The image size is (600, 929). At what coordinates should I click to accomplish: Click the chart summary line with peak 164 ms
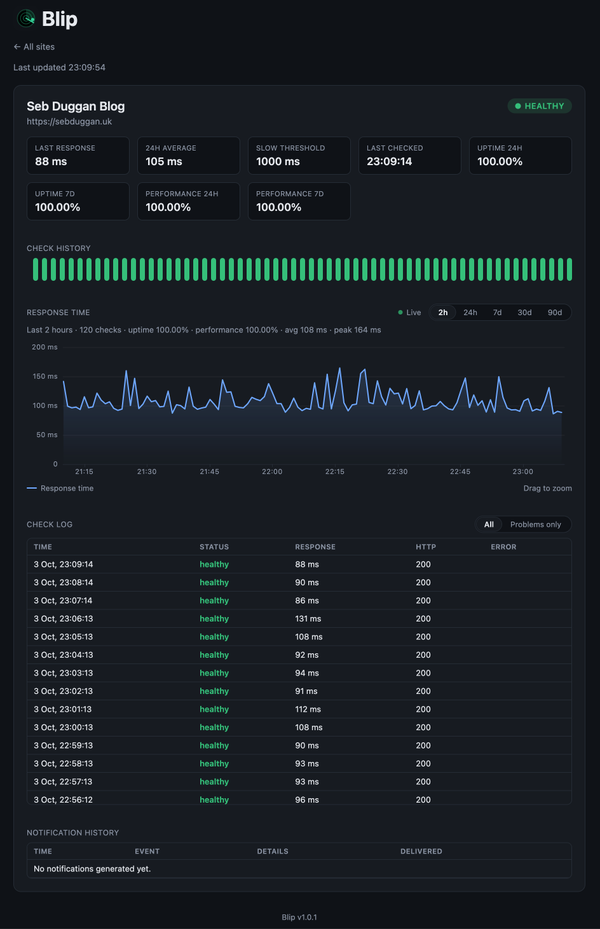(x=204, y=330)
